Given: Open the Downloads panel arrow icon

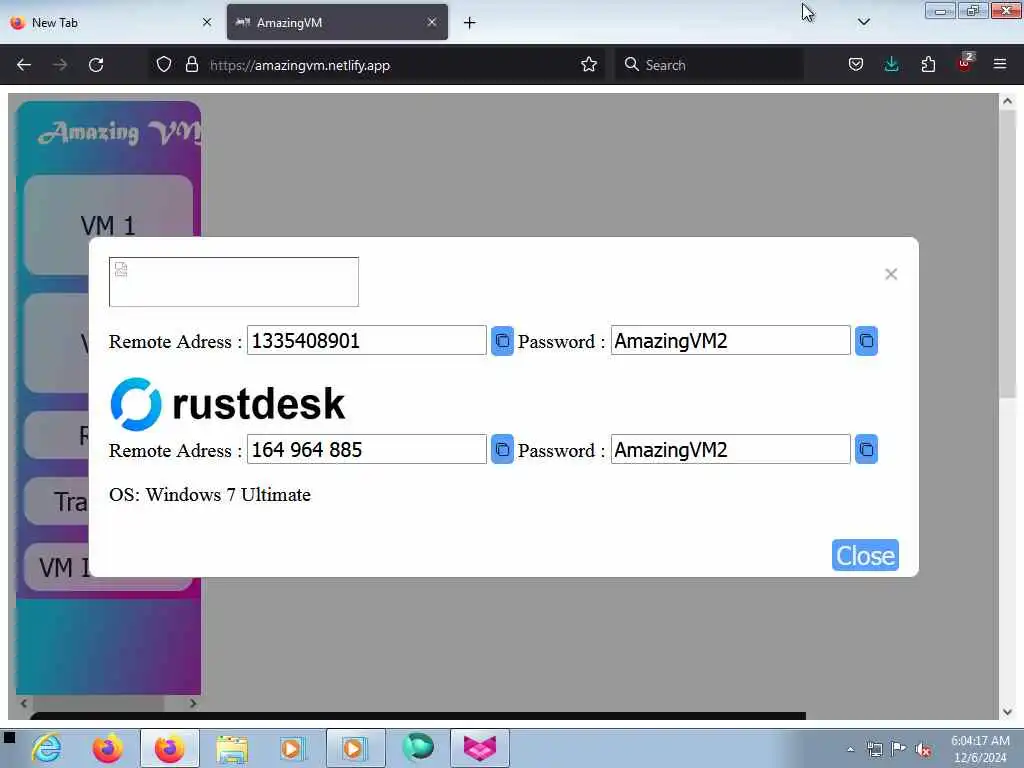Looking at the screenshot, I should click(x=891, y=65).
